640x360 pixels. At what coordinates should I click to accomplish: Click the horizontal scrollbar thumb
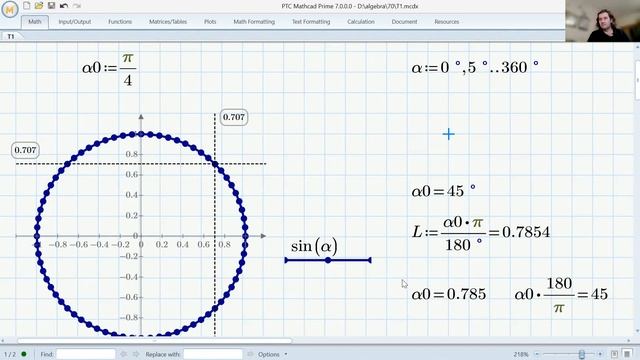click(155, 340)
